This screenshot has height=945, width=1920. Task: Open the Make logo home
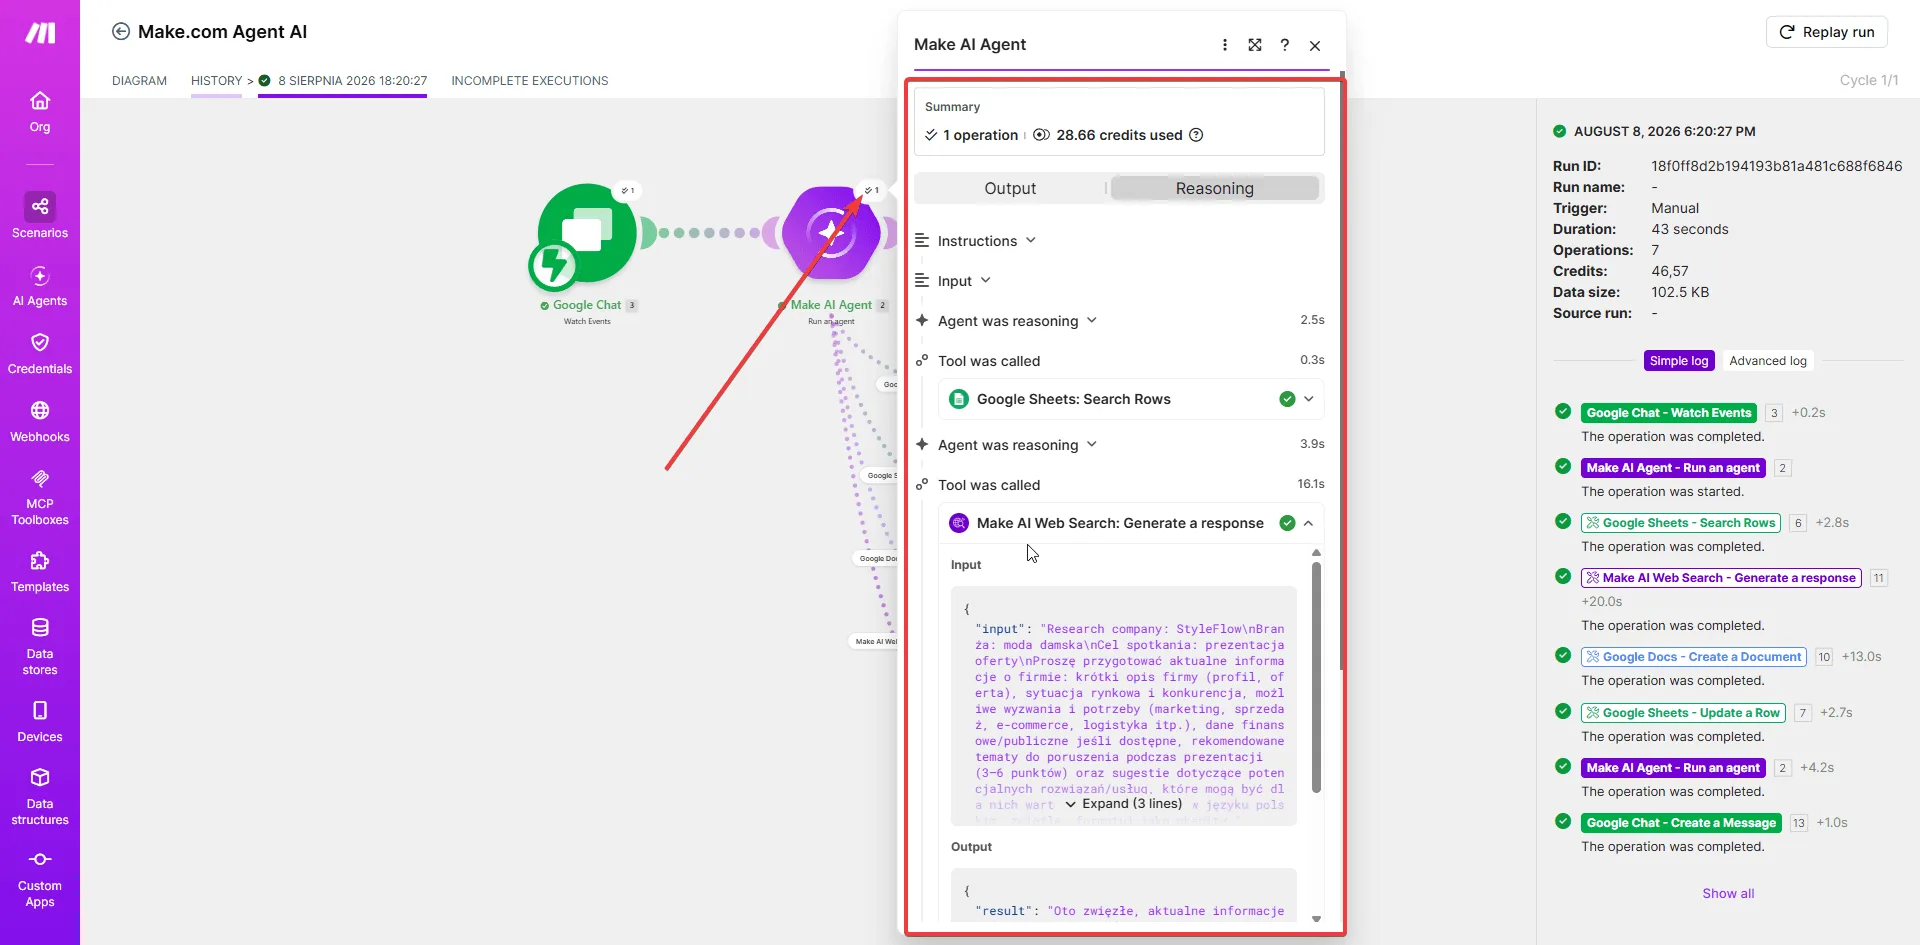40,33
